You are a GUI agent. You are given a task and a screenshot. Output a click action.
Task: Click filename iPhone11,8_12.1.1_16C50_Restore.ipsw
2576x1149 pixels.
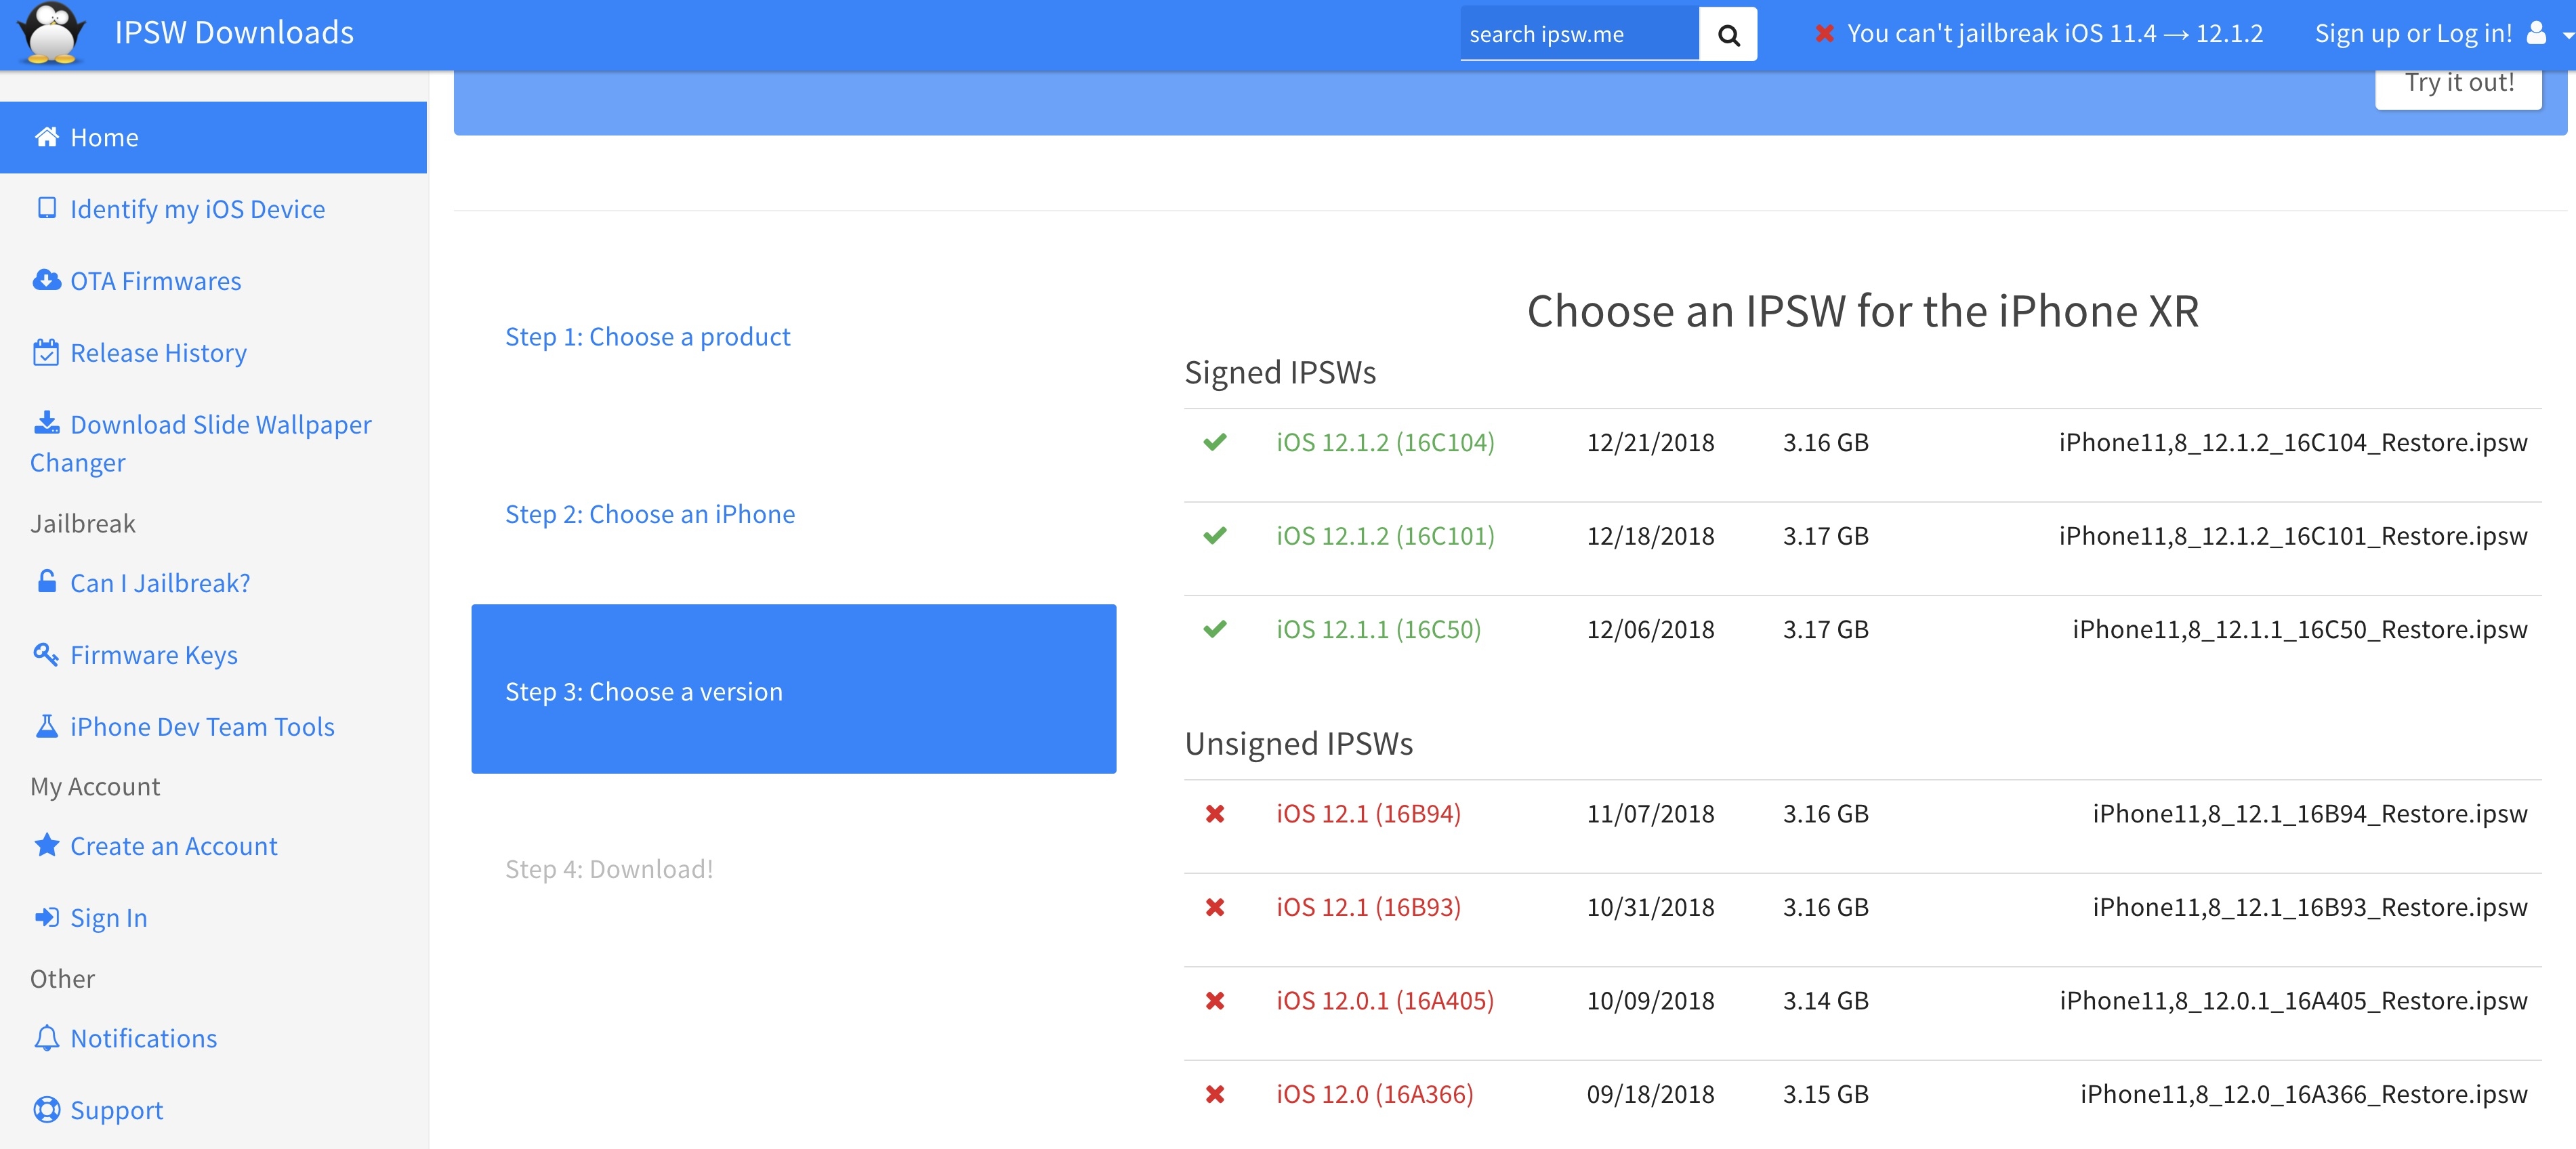(2300, 630)
